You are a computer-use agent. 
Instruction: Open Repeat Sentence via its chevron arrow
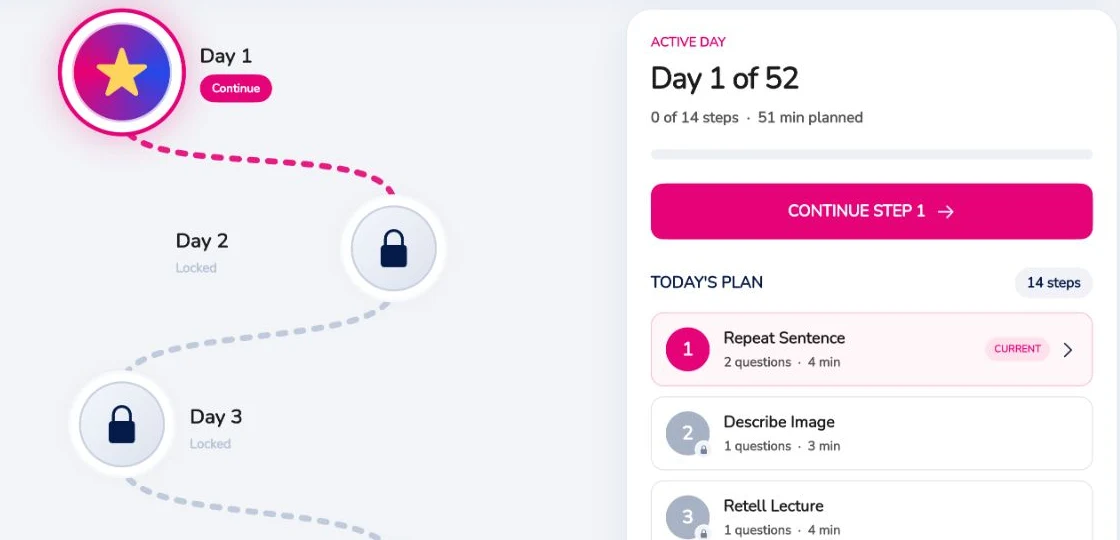[1068, 349]
